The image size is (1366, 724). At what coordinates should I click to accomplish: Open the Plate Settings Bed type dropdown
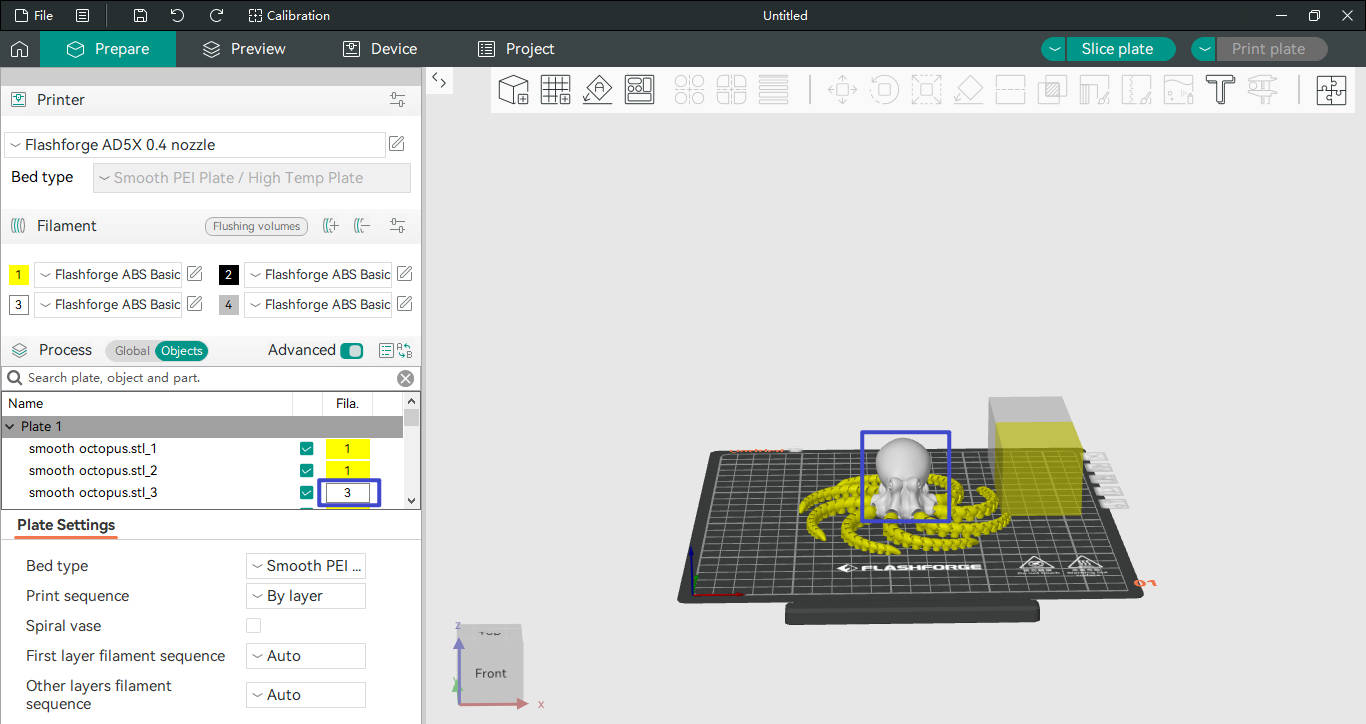(x=306, y=566)
